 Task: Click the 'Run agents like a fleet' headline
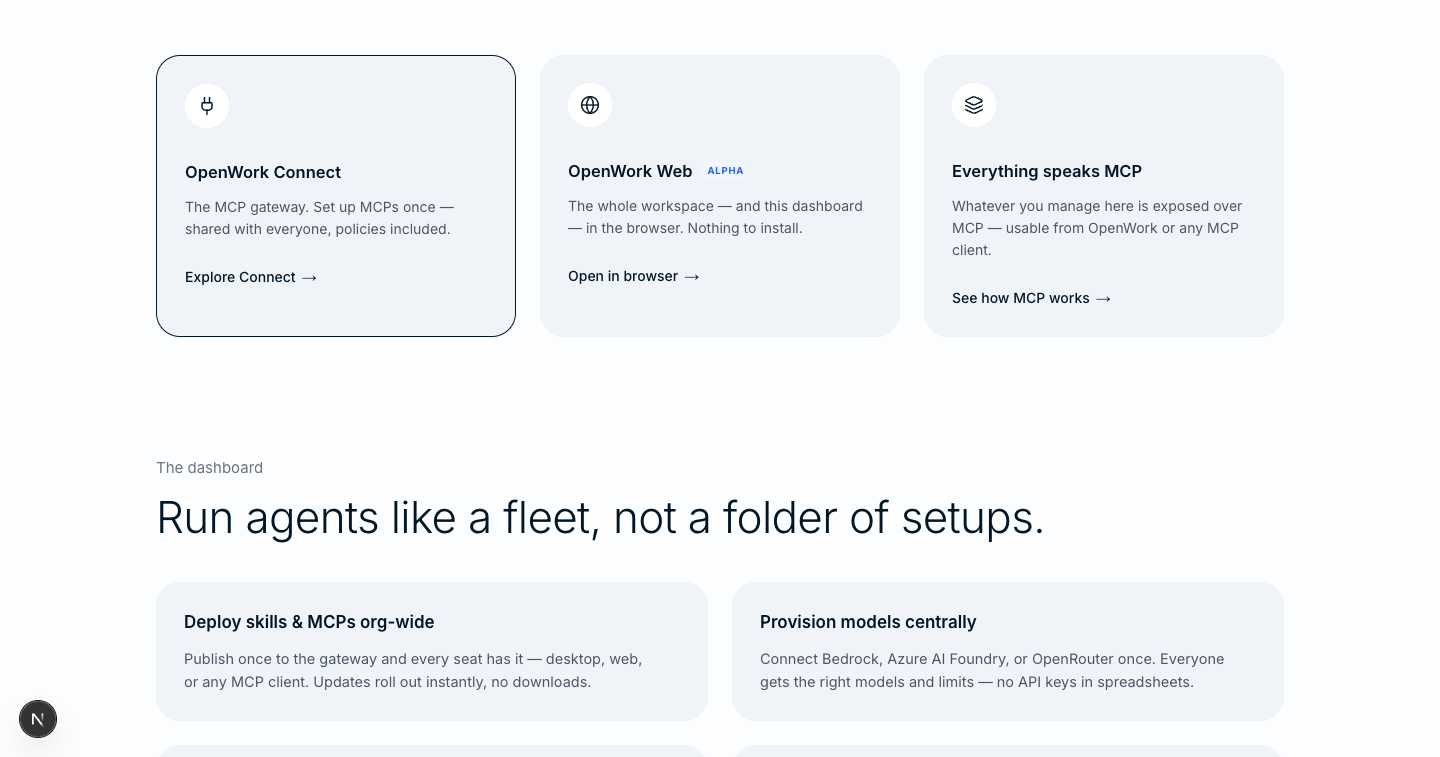tap(600, 518)
